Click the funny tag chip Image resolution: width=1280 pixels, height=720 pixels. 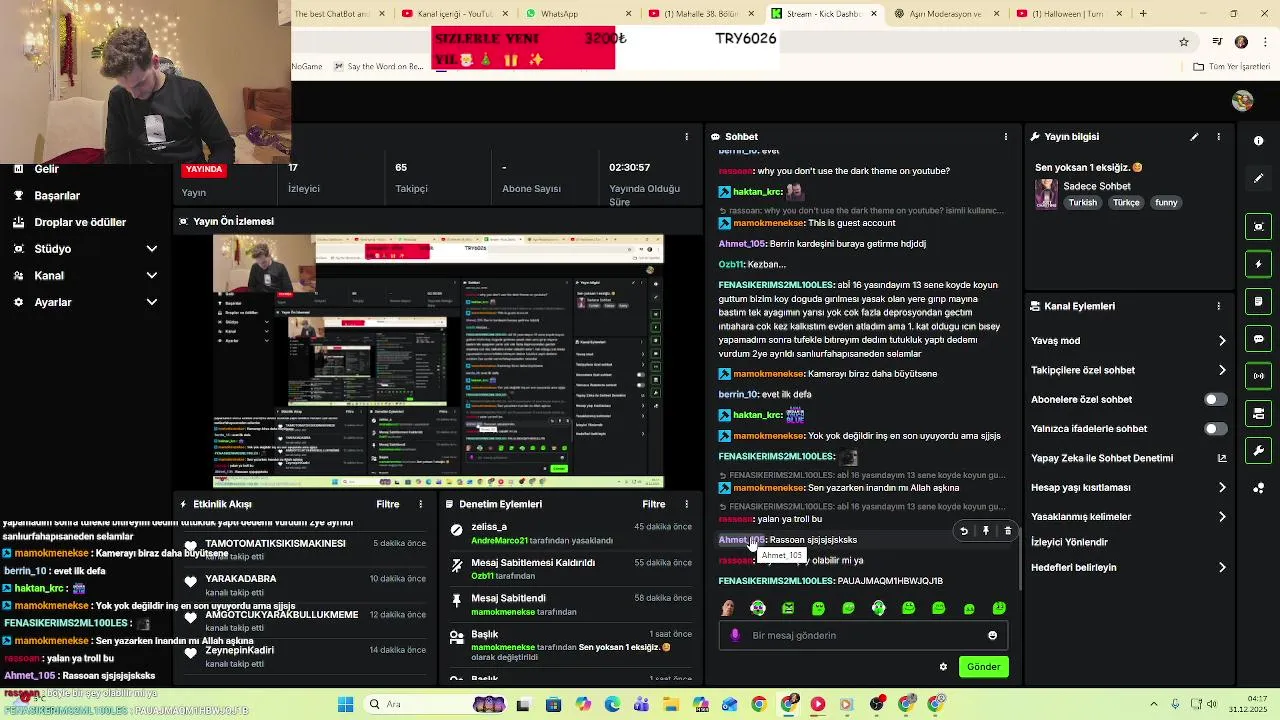click(x=1166, y=203)
